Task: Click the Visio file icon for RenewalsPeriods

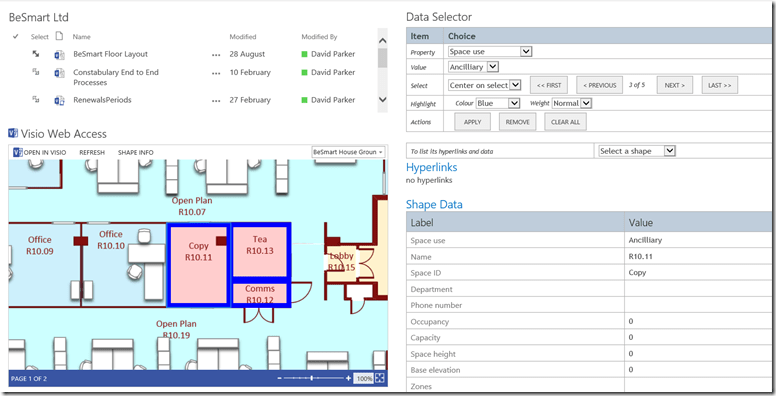Action: pos(59,101)
